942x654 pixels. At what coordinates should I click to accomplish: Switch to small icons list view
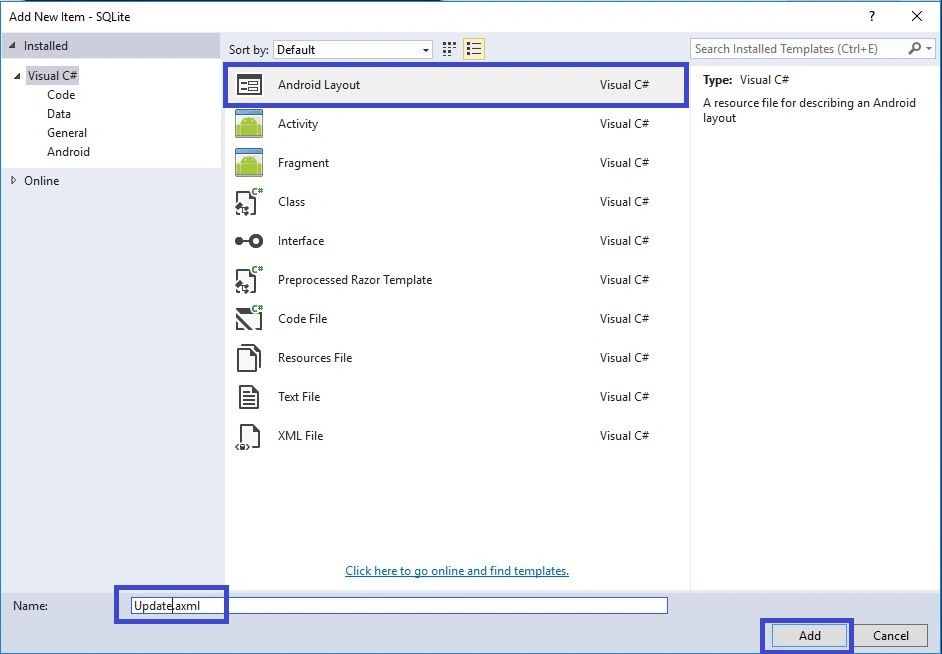point(474,49)
